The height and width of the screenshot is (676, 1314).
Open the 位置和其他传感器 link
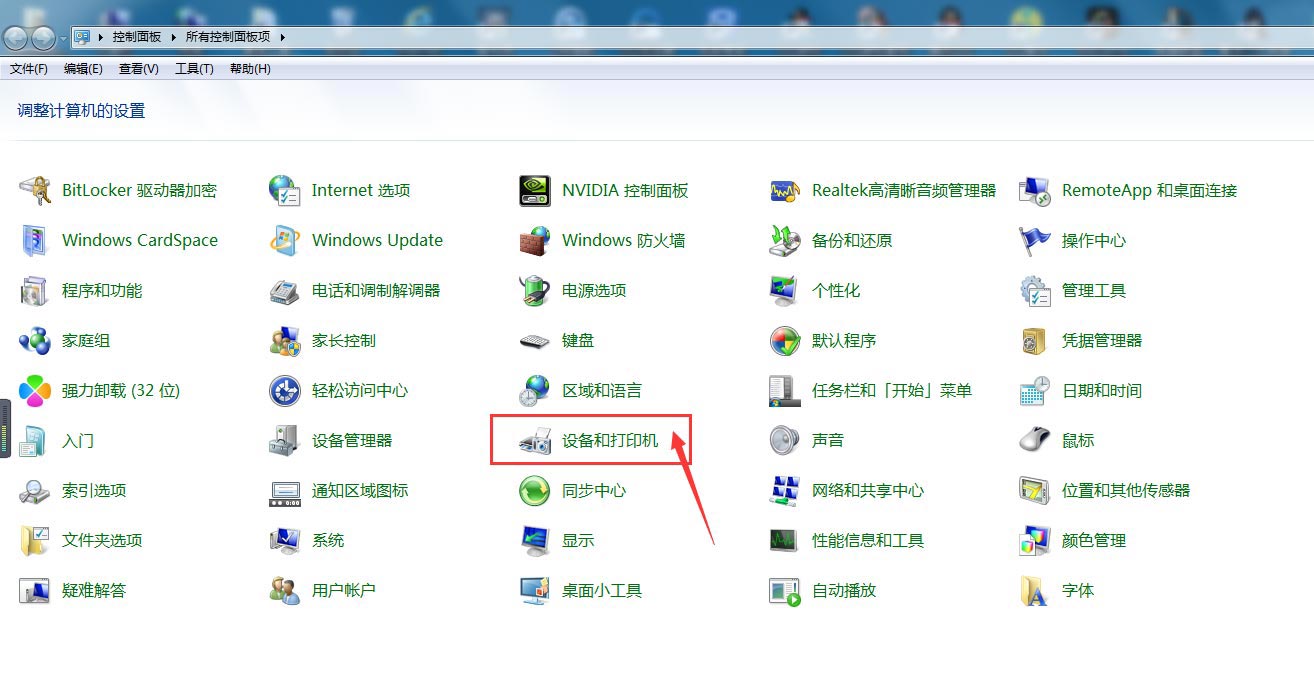point(1126,490)
